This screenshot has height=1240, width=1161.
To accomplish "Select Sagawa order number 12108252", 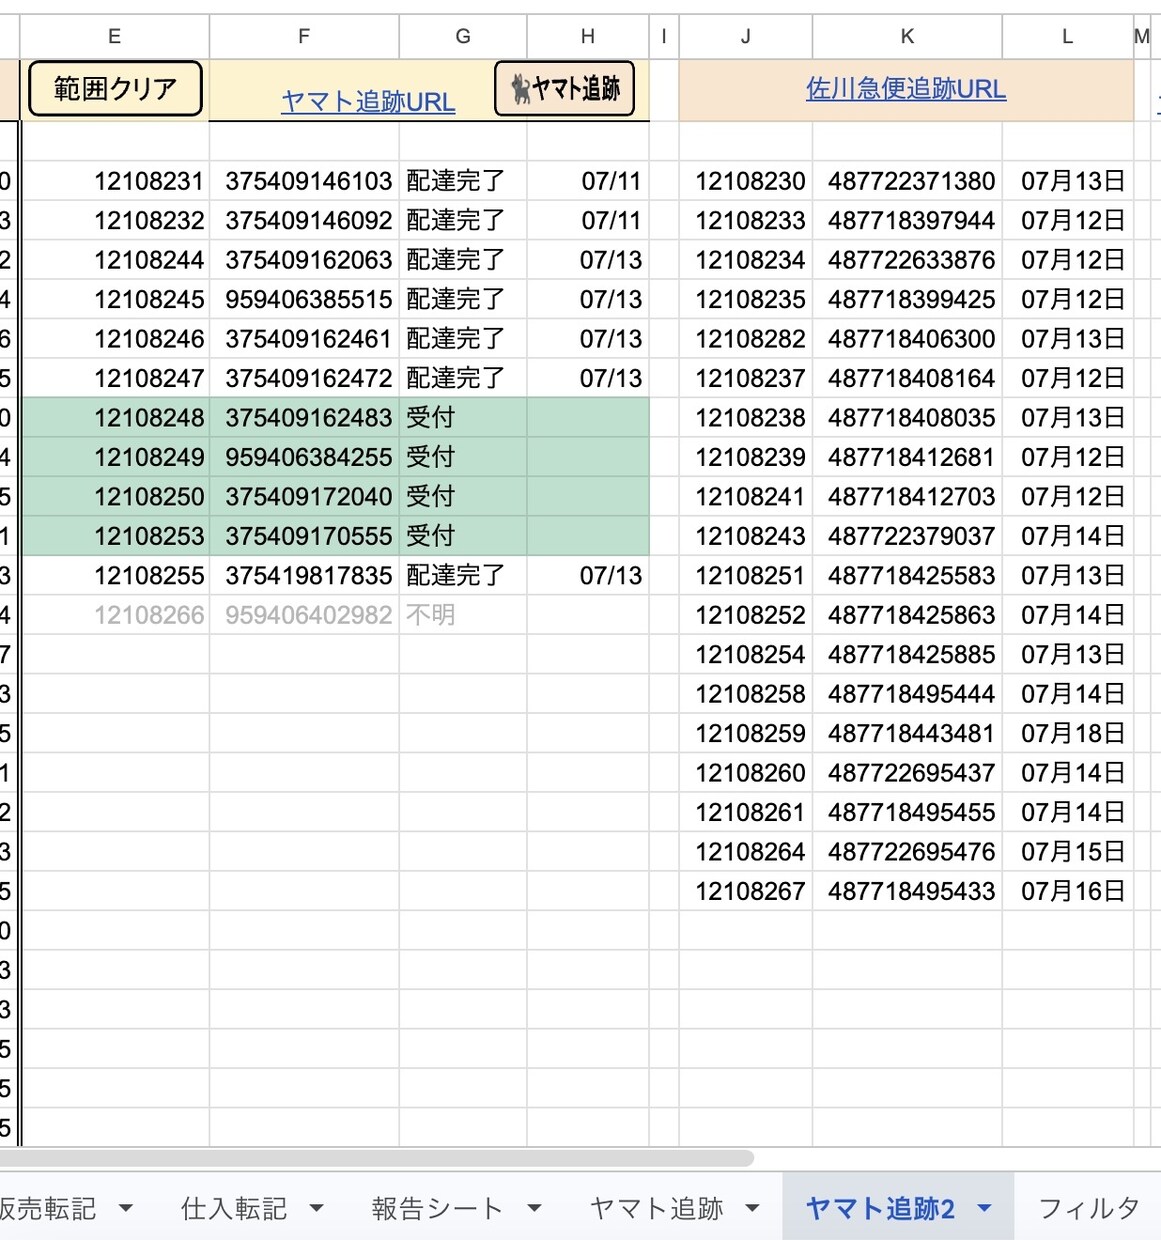I will [x=746, y=615].
